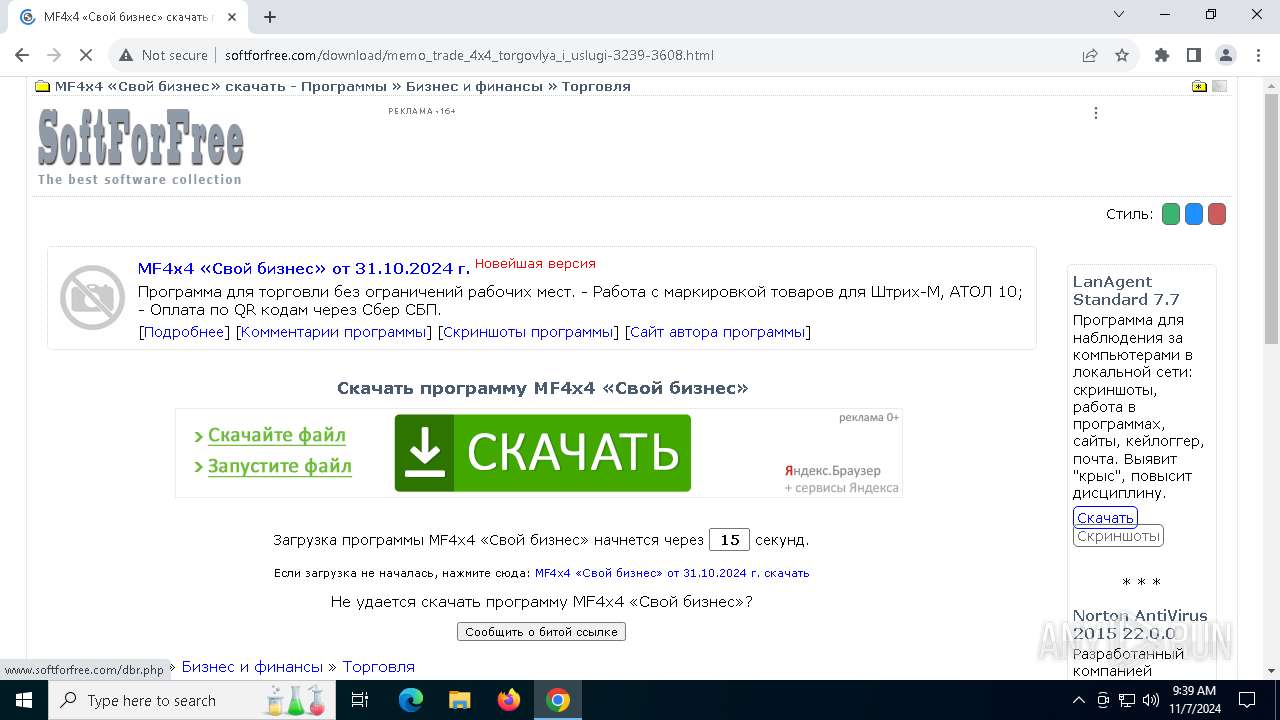Click Скачать button for LanAgent

(x=1105, y=518)
